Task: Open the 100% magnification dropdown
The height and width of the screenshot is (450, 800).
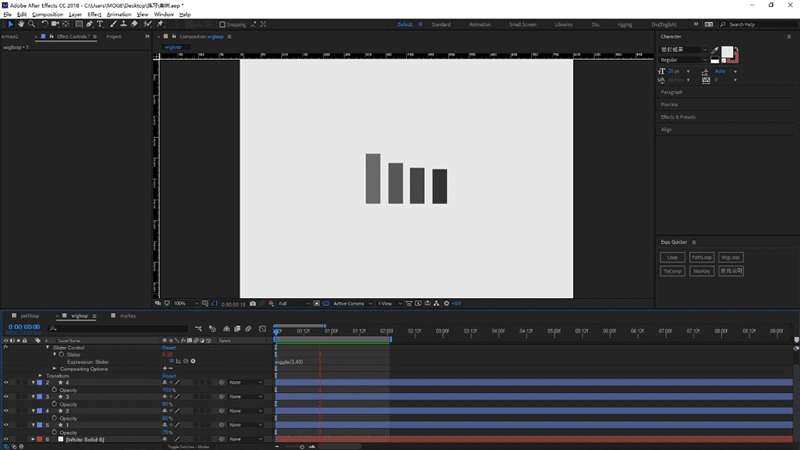Action: pyautogui.click(x=186, y=304)
